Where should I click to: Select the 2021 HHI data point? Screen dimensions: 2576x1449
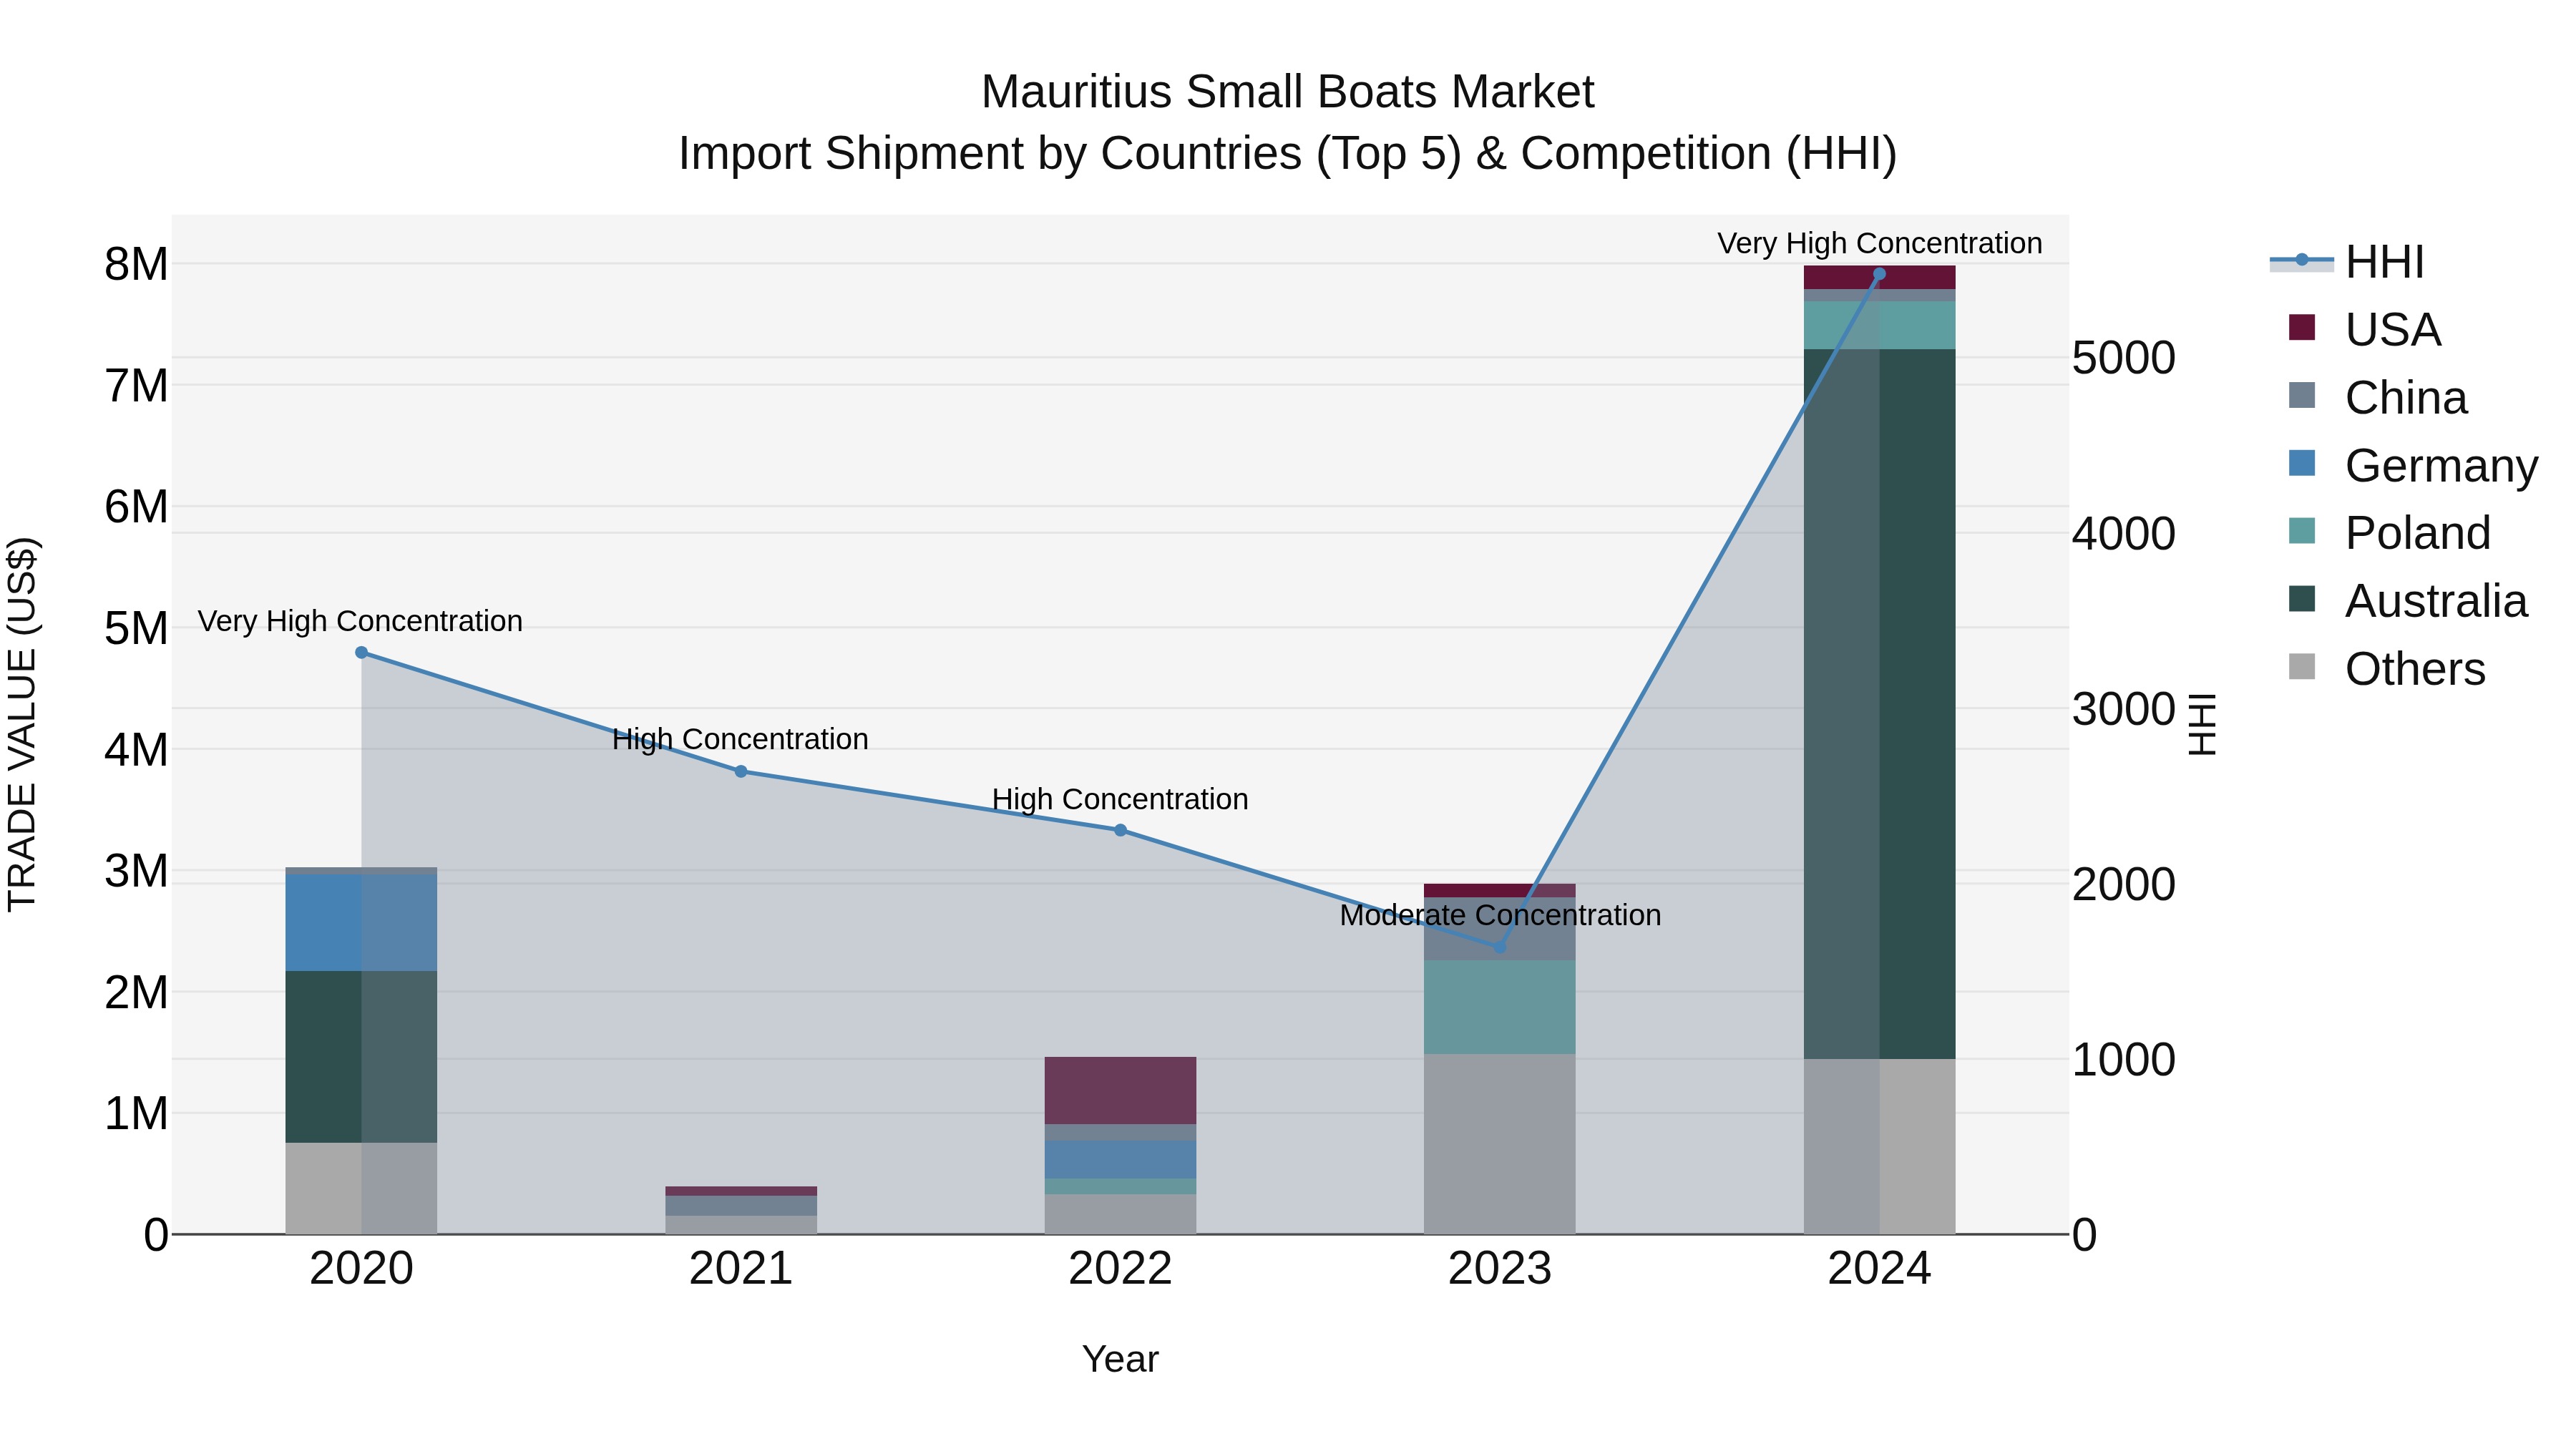[741, 772]
